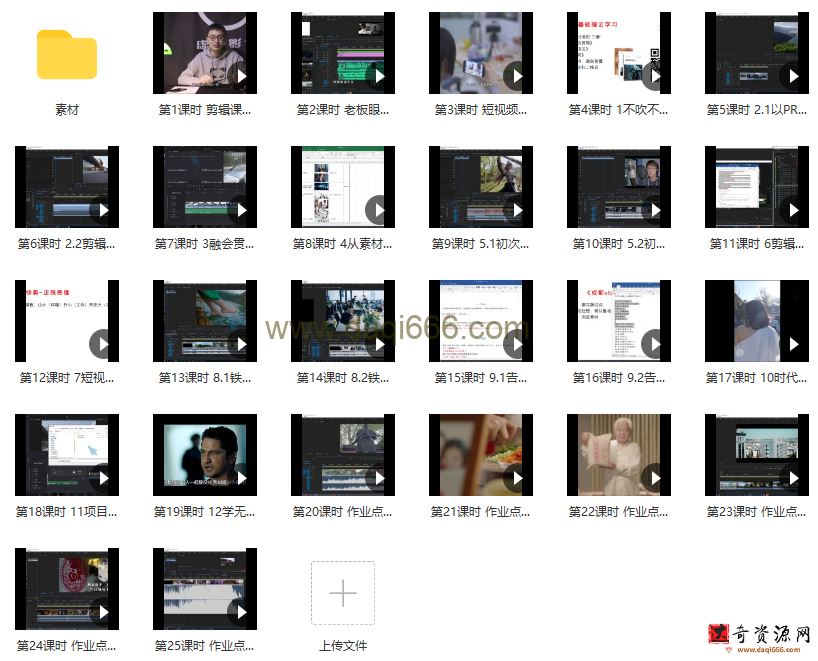This screenshot has width=818, height=661.
Task: Click the file name 第10课时 5.2初...
Action: click(x=619, y=244)
